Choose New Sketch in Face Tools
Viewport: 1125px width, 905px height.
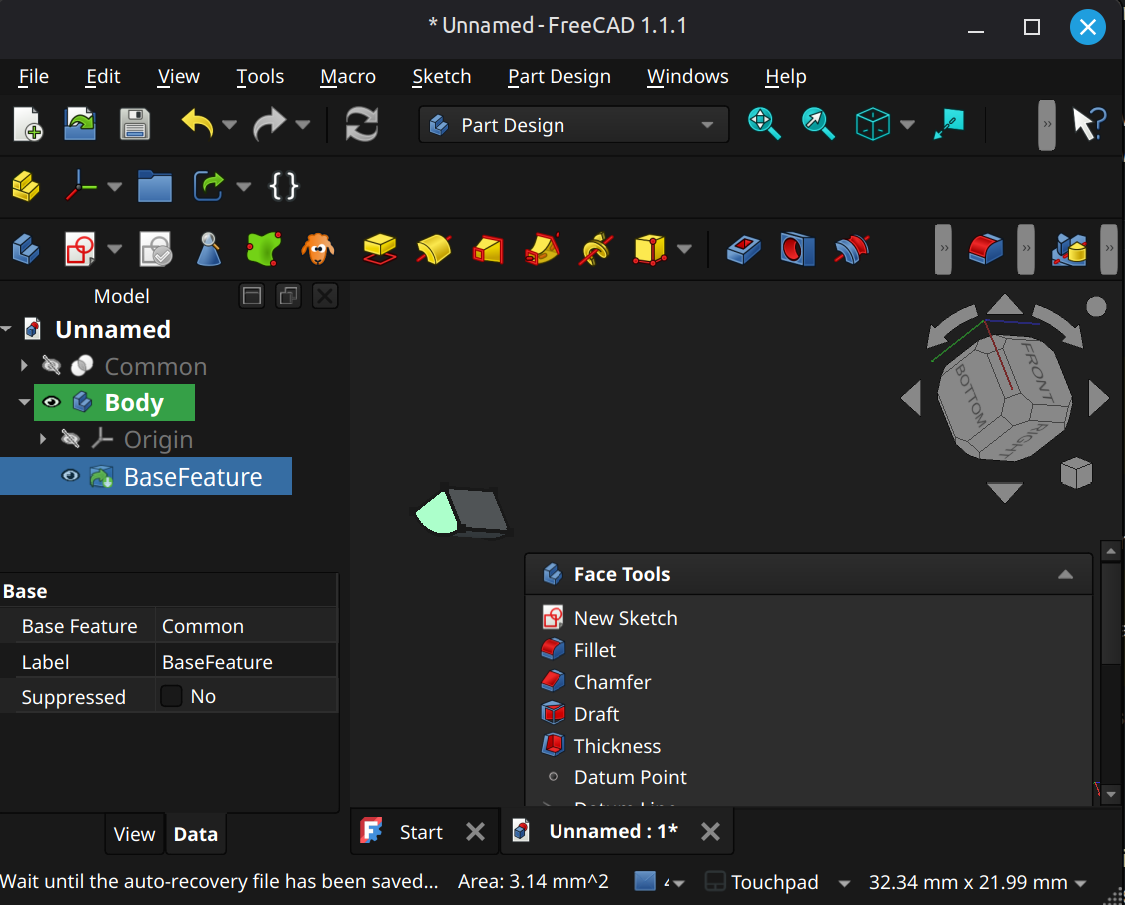(625, 618)
